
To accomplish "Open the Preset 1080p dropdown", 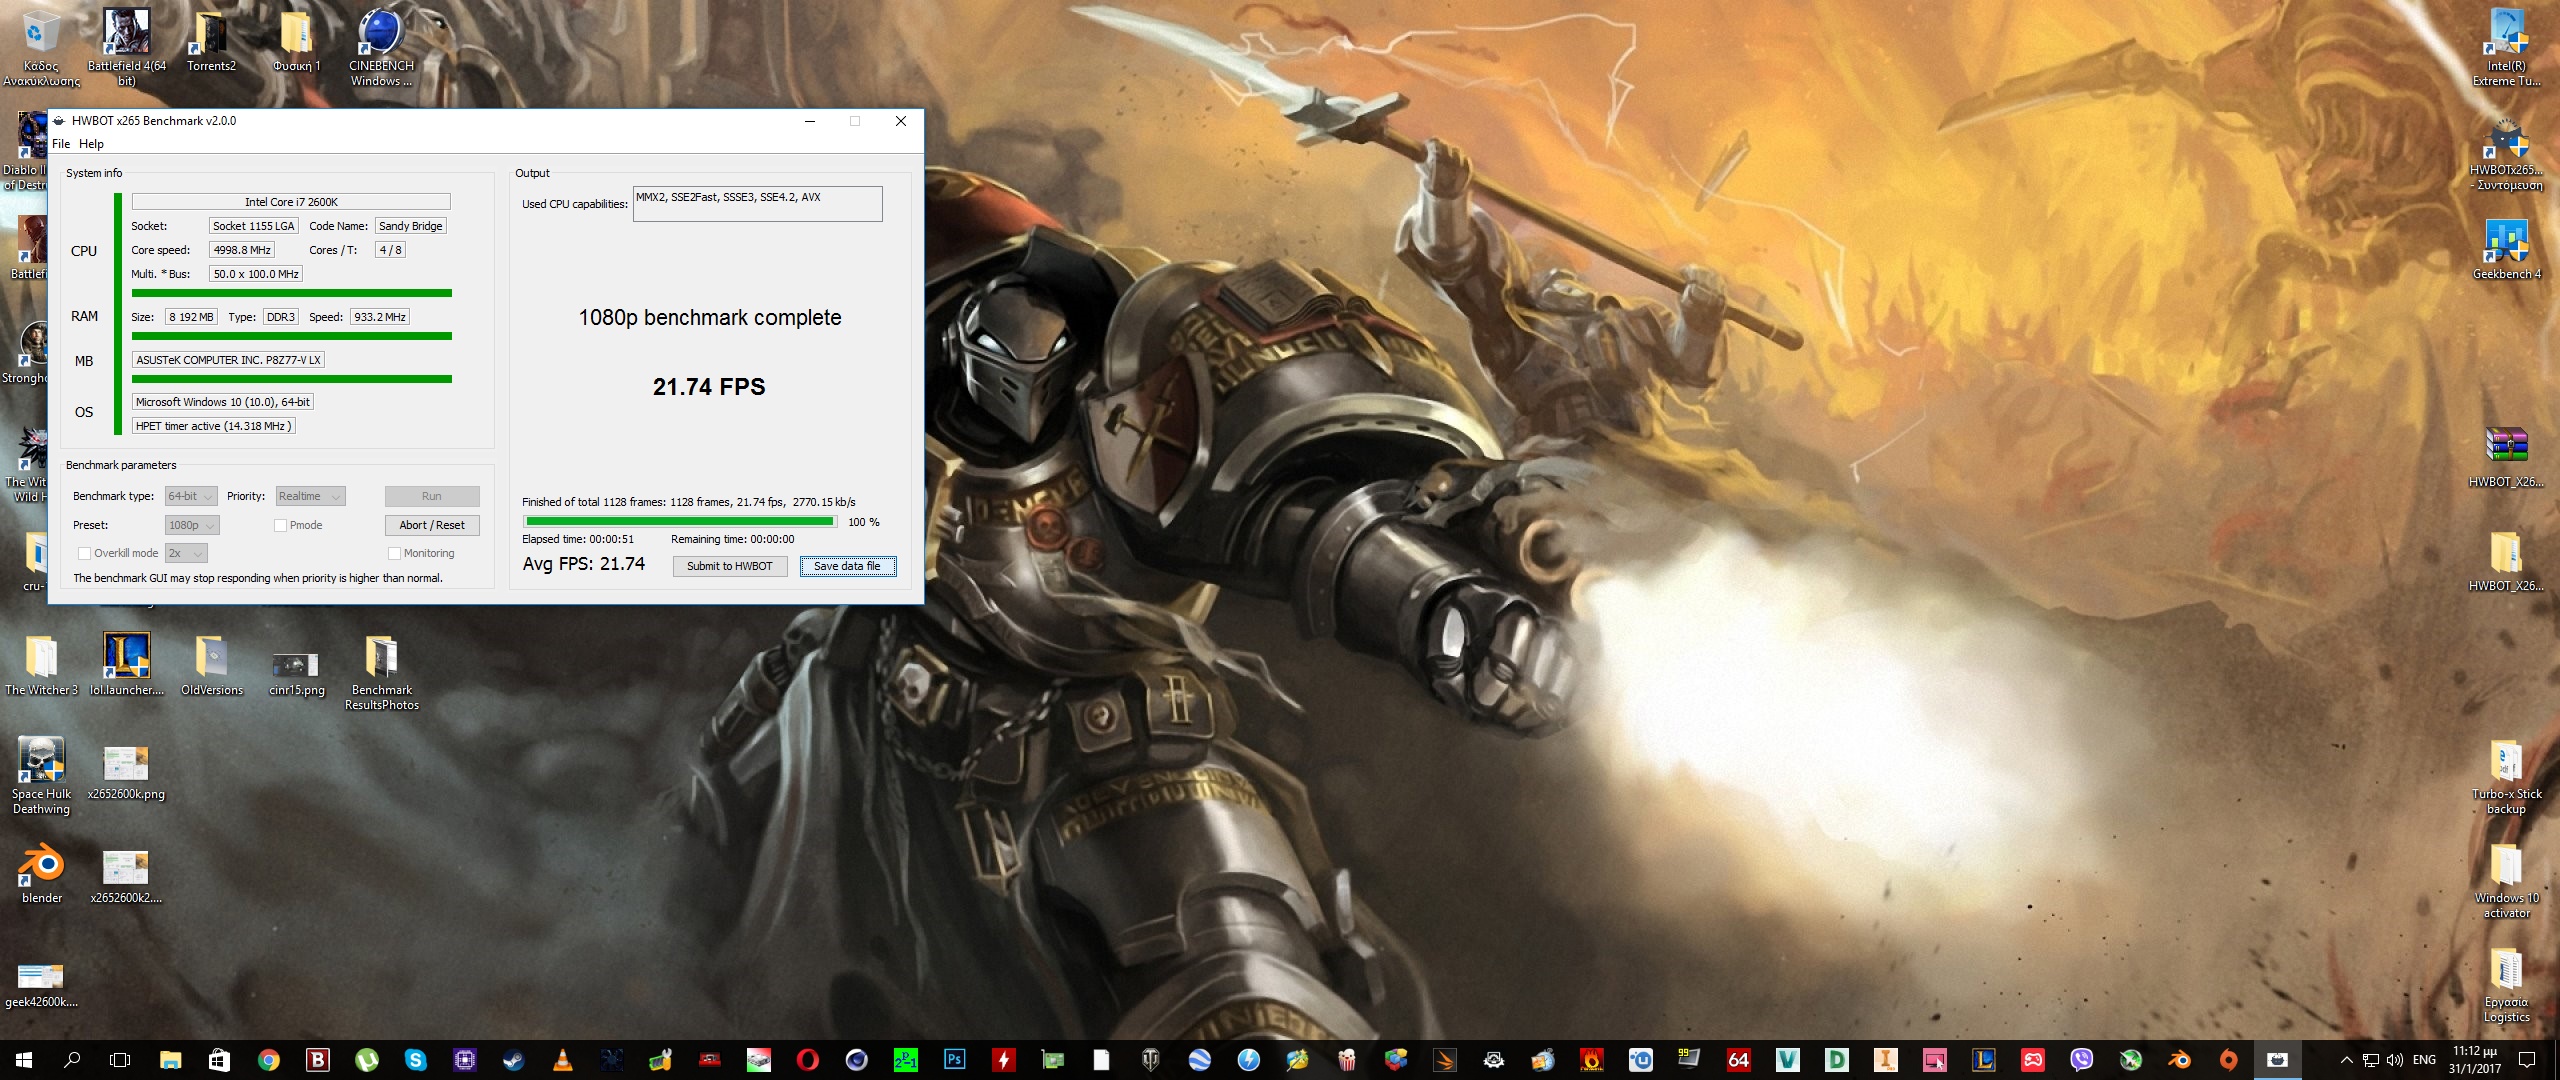I will 192,525.
